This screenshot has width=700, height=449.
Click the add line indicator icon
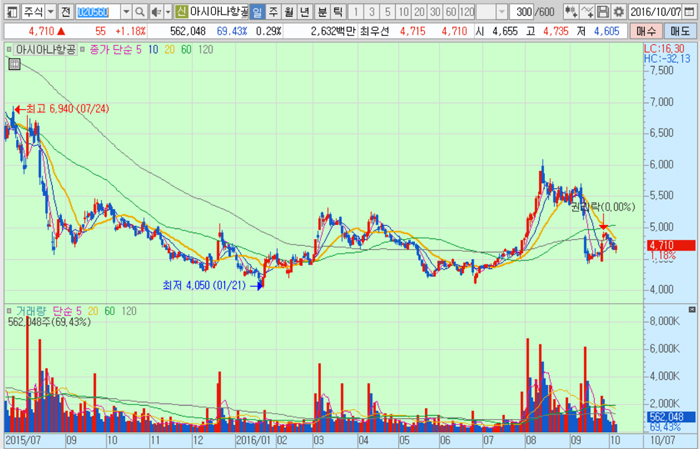pyautogui.click(x=587, y=12)
